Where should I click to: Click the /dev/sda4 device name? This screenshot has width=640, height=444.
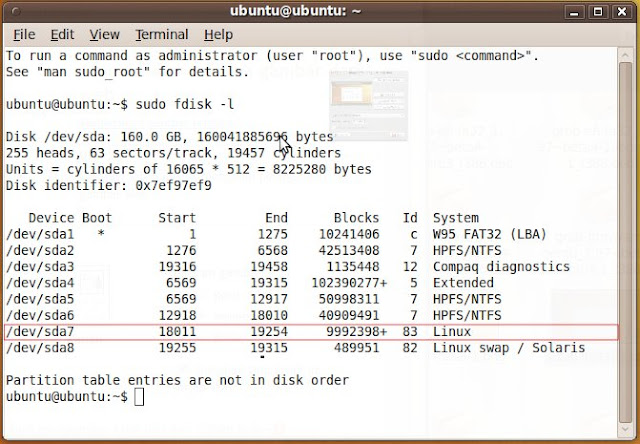click(40, 283)
